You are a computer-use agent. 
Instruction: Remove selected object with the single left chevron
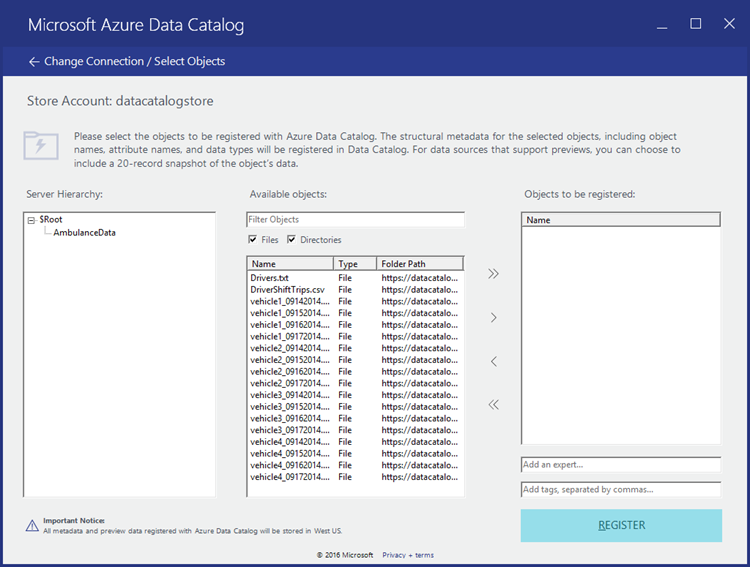(x=494, y=361)
